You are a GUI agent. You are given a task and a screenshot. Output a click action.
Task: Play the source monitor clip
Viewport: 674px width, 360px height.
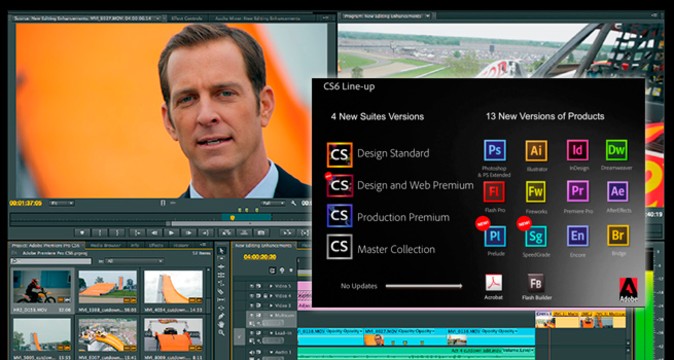171,232
